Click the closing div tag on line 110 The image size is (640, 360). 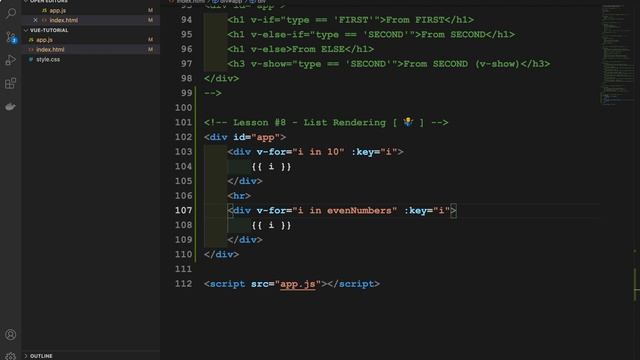[x=221, y=255]
